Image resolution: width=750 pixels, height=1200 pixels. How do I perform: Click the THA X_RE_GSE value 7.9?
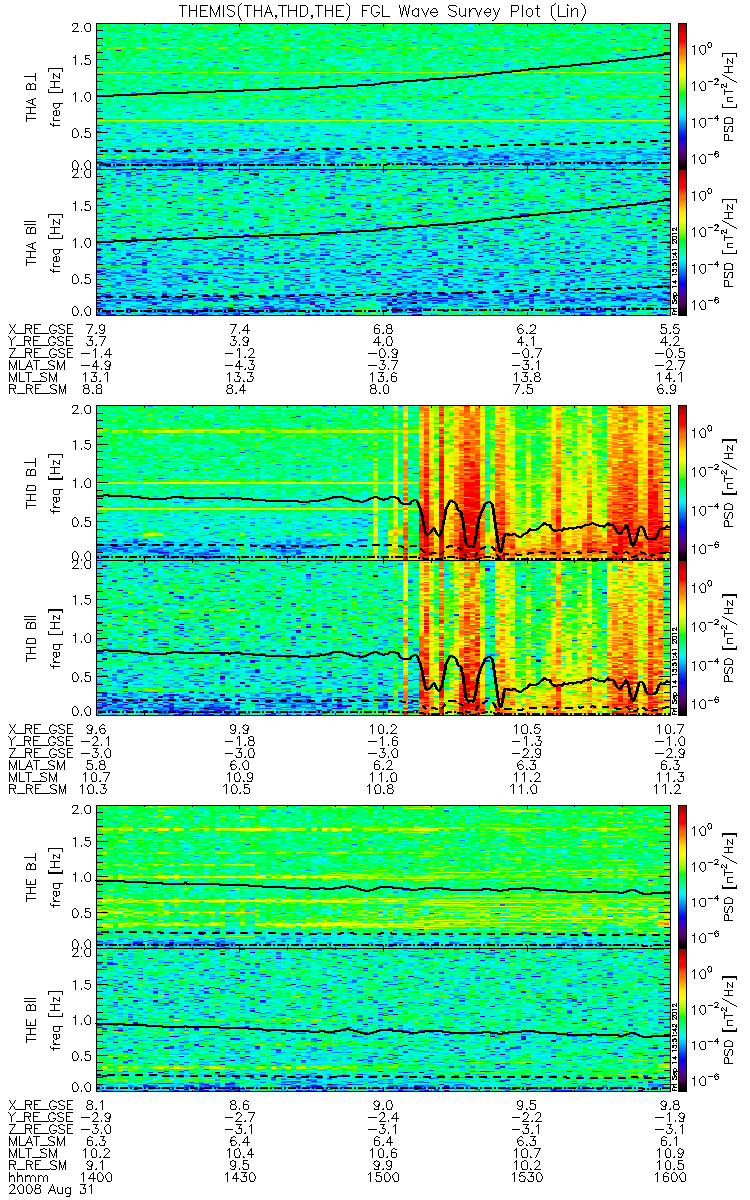(x=98, y=328)
